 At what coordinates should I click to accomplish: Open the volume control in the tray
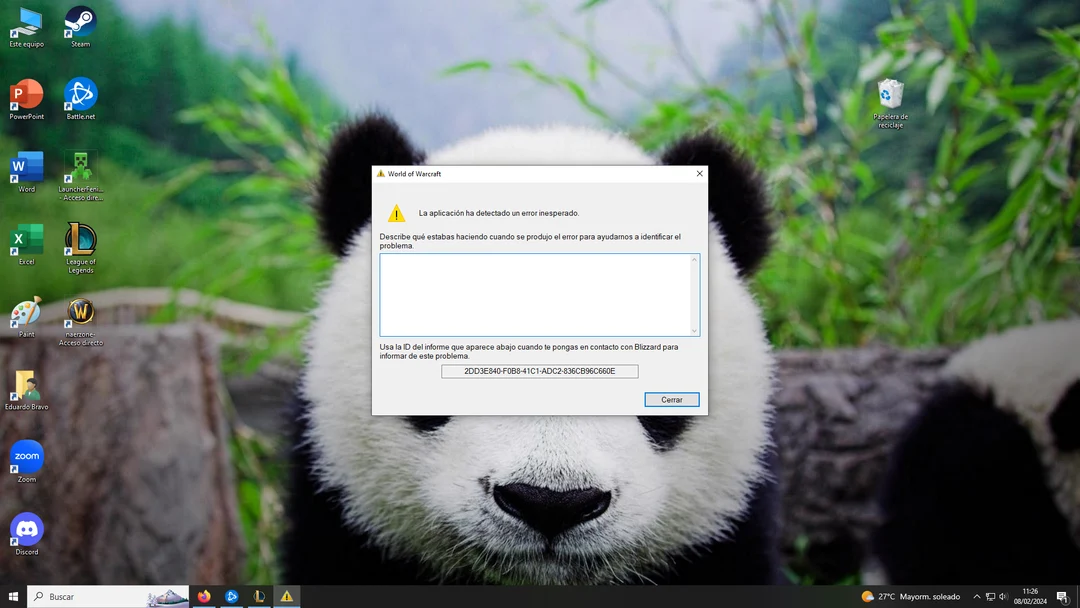coord(1003,596)
